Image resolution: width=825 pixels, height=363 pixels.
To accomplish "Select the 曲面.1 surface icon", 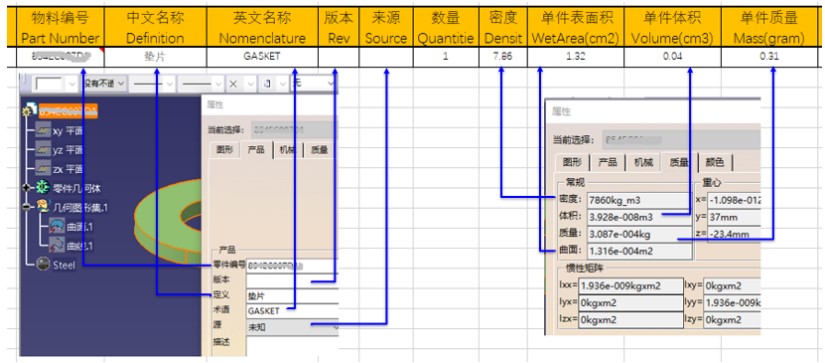I will (x=57, y=227).
